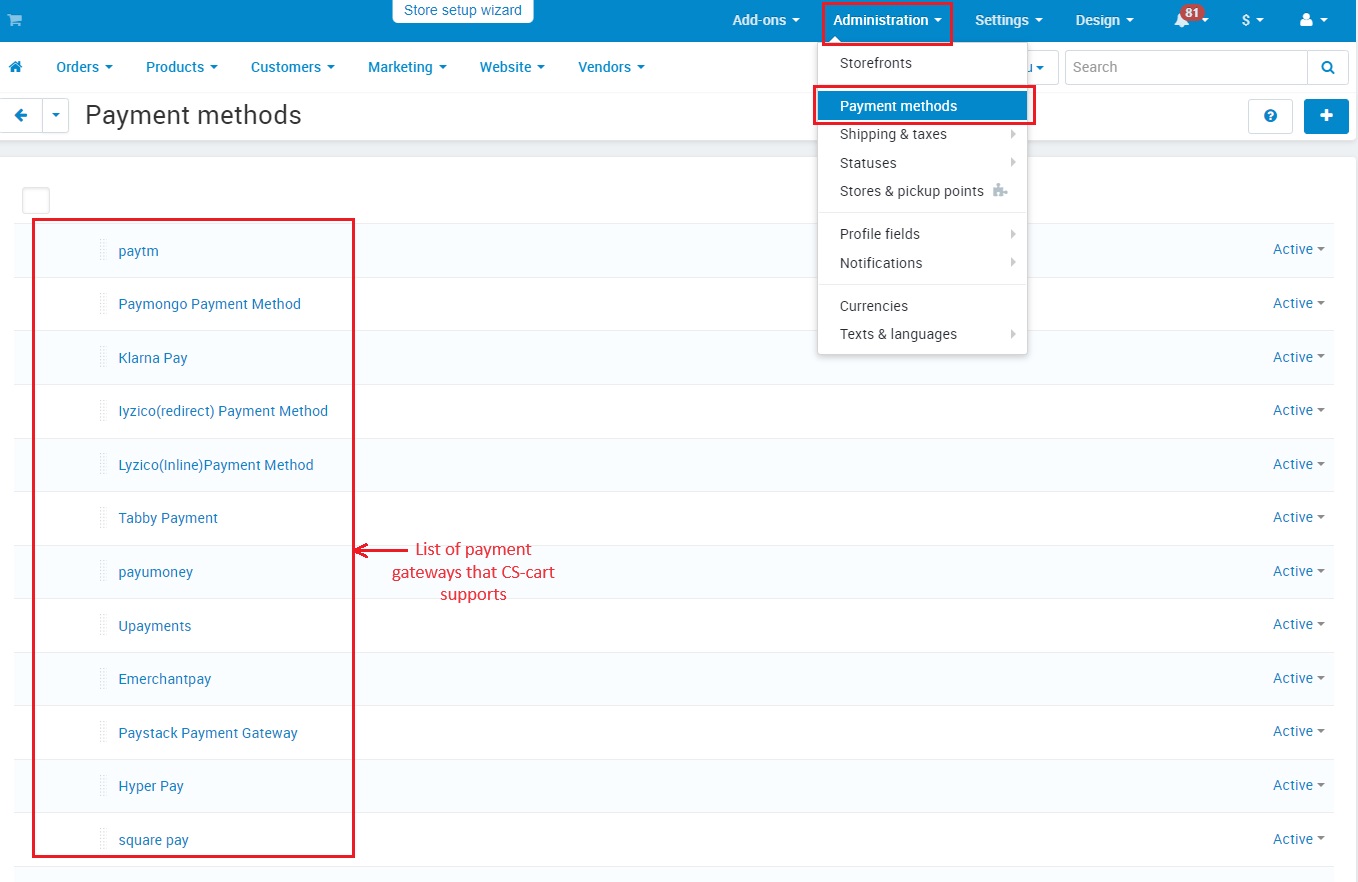Open Active status dropdown for square pay

pos(1298,839)
